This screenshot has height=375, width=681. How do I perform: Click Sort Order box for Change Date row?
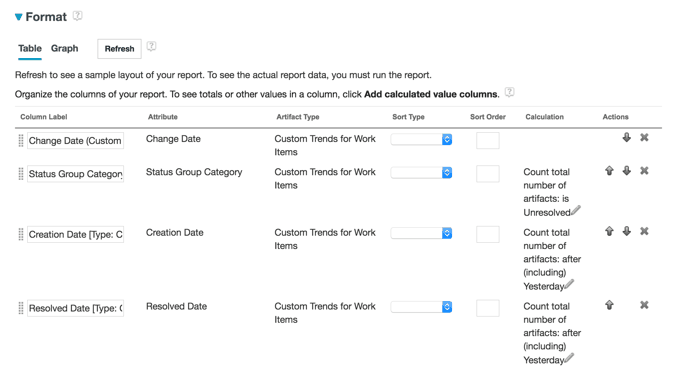488,140
